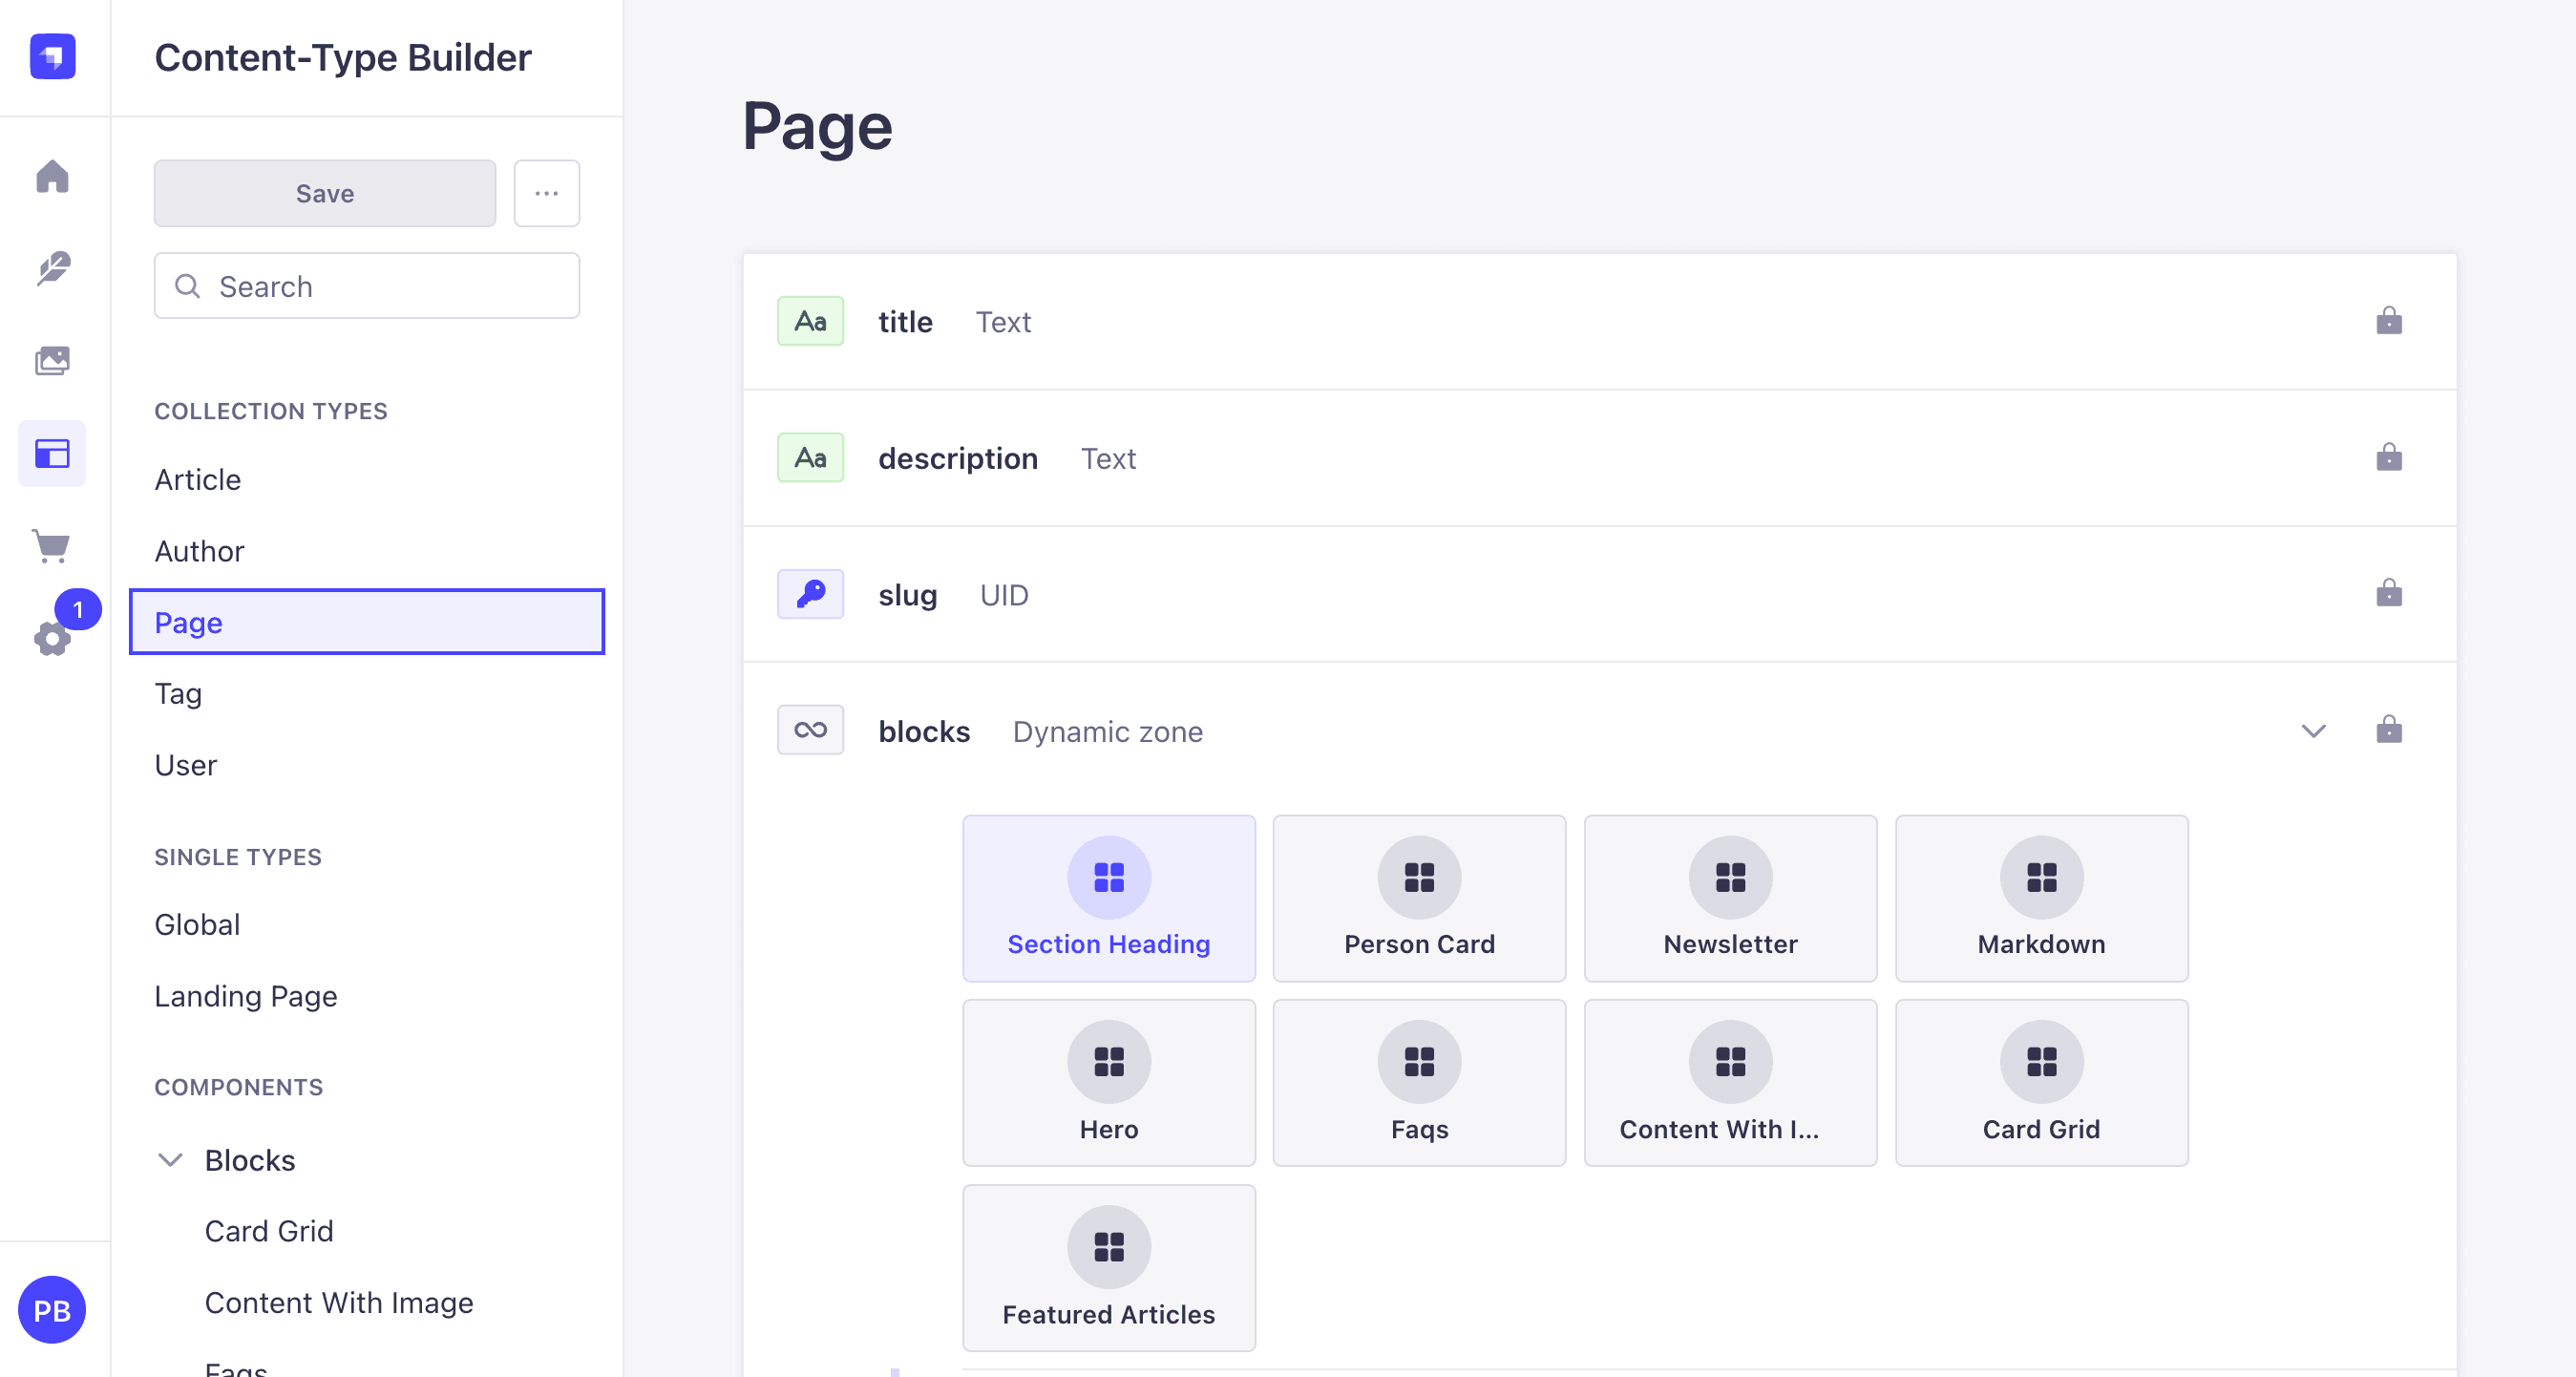2576x1377 pixels.
Task: Click the lock icon on slug row
Action: click(2388, 594)
